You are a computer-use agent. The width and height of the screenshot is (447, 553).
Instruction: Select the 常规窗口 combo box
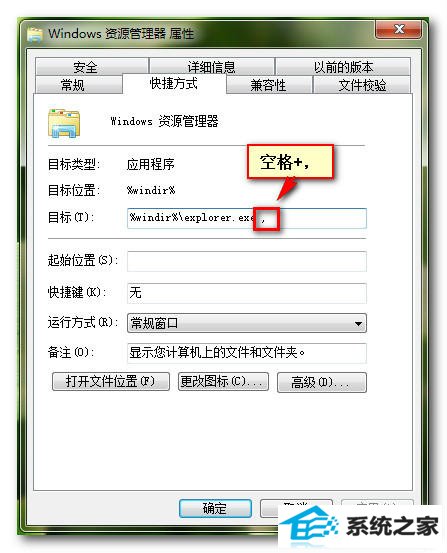point(247,323)
